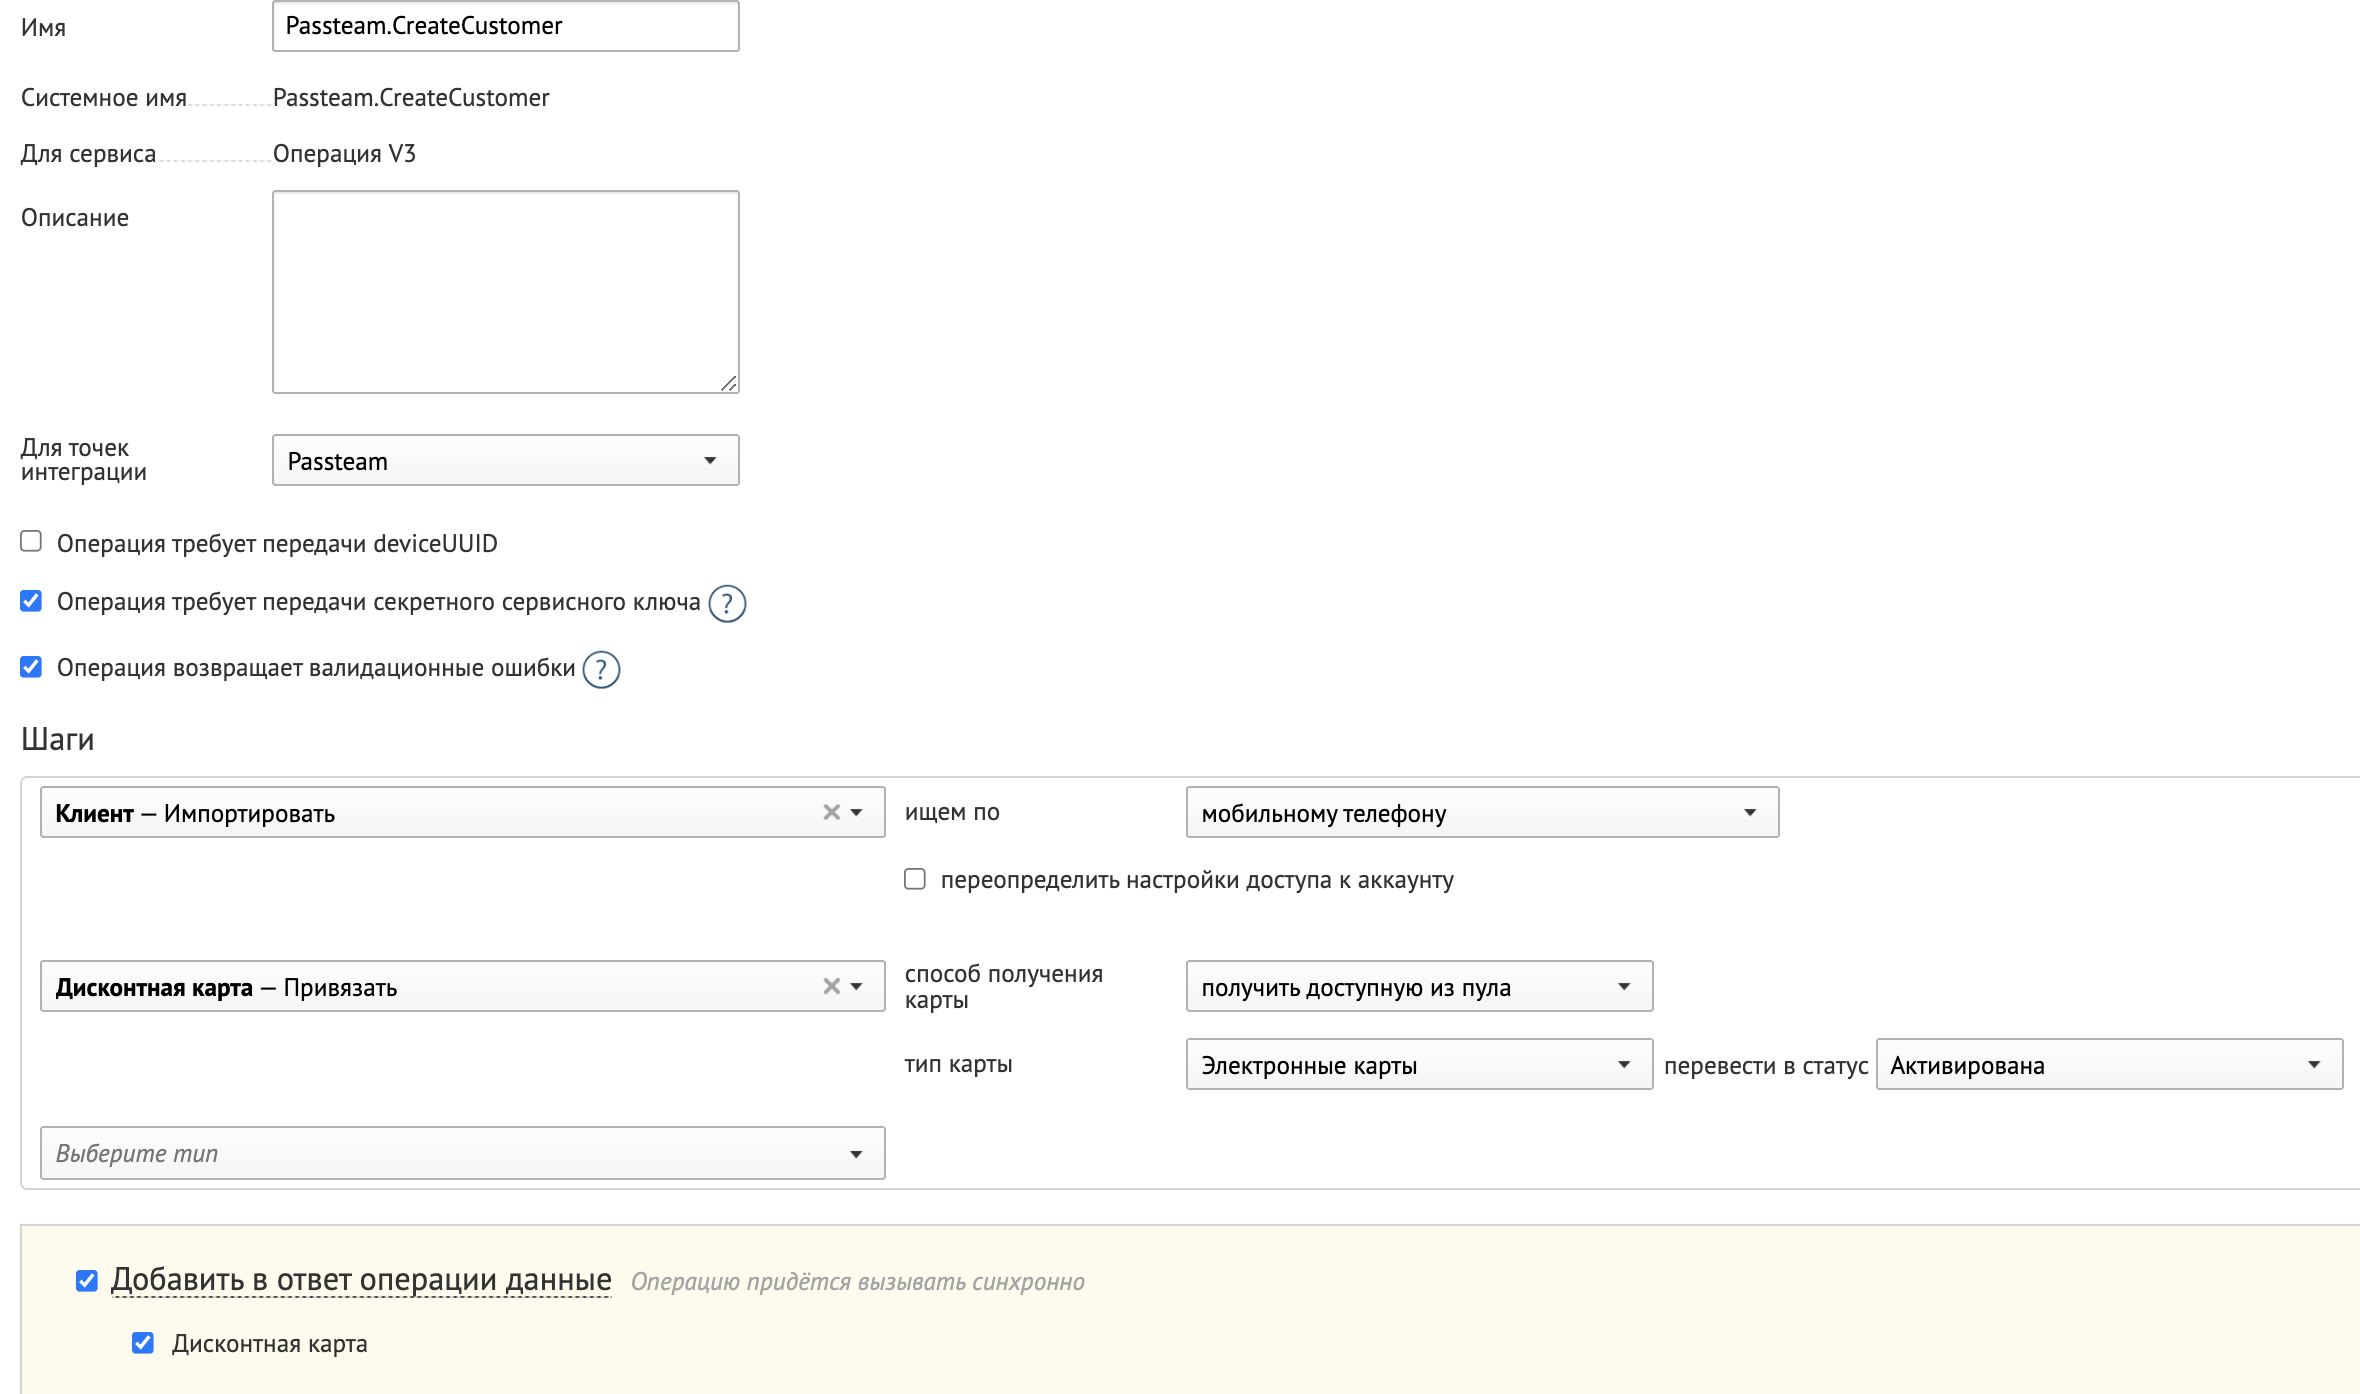Viewport: 2360px width, 1394px height.
Task: Uncheck the 'Дисконтная карта' response checkbox
Action: point(143,1342)
